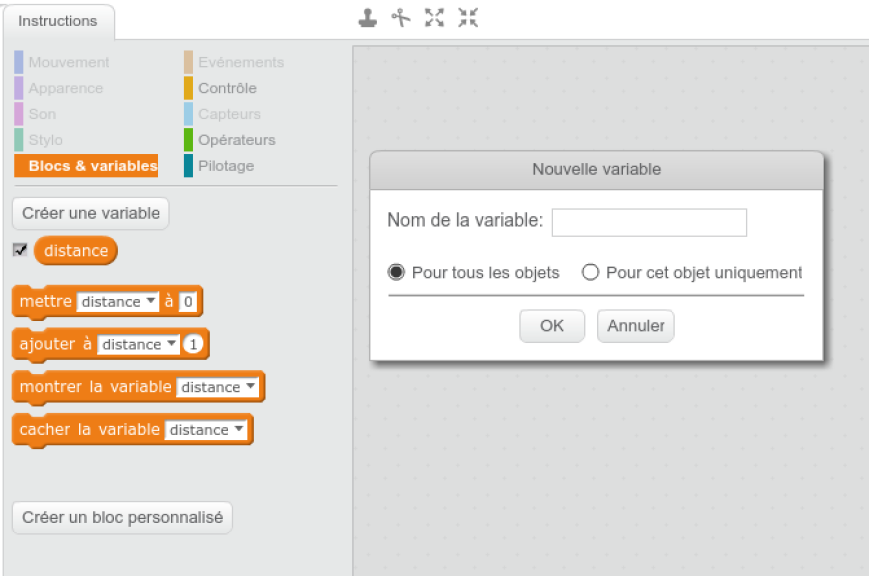Open the Contrôle block category
The height and width of the screenshot is (576, 869).
(x=228, y=88)
